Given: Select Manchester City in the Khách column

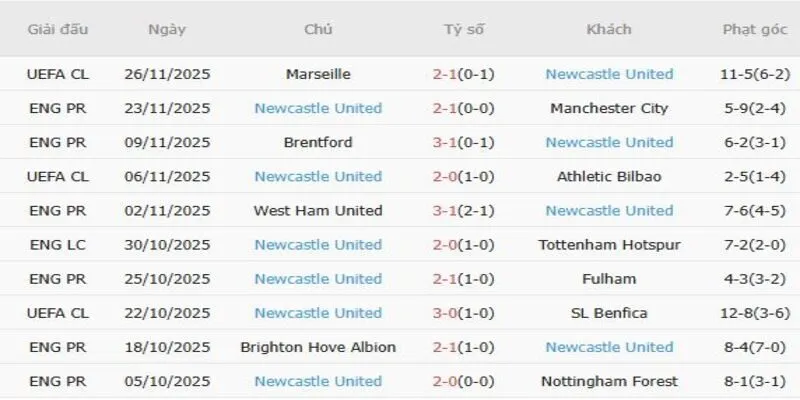Looking at the screenshot, I should tap(609, 108).
